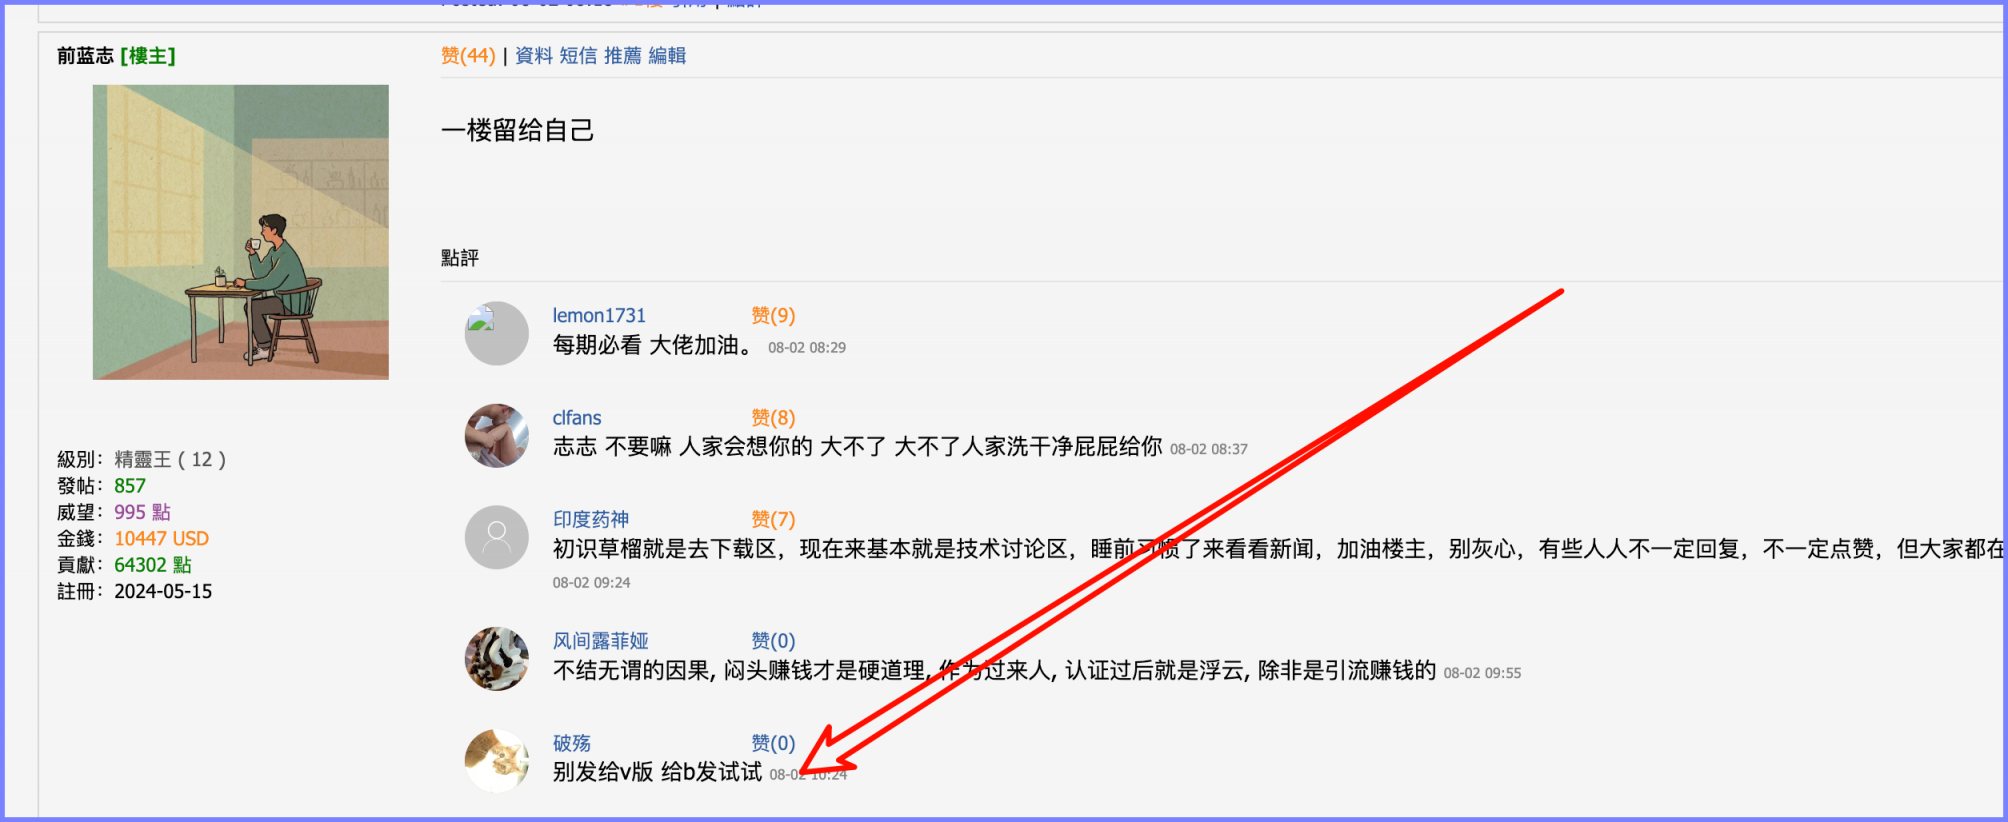Like the post via 赞(44)
This screenshot has height=822, width=2008.
[x=468, y=56]
